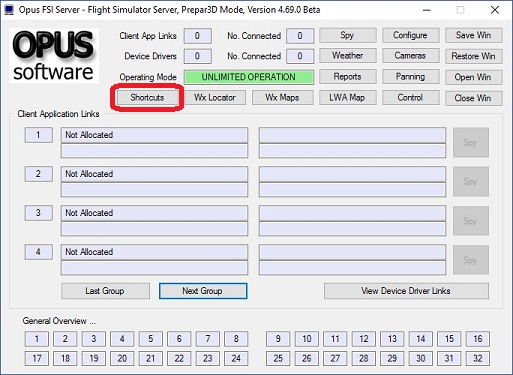
Task: Click the UNLIMITED OPERATION mode indicator
Action: click(249, 77)
